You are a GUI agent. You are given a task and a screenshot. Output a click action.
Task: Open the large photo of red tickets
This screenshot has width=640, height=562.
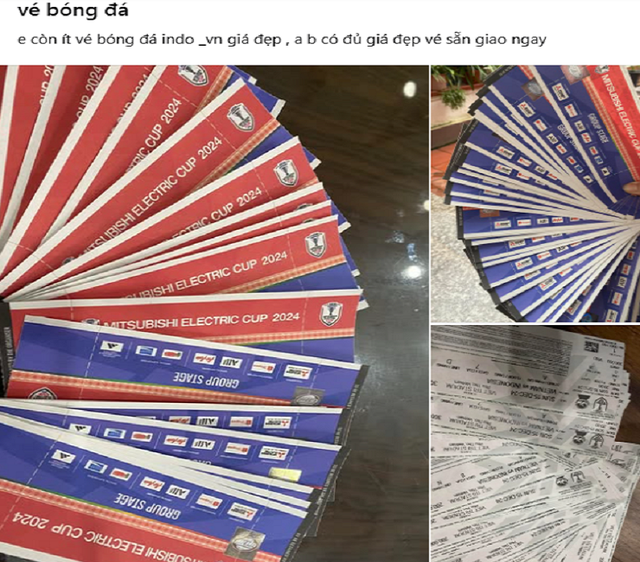[x=214, y=313]
